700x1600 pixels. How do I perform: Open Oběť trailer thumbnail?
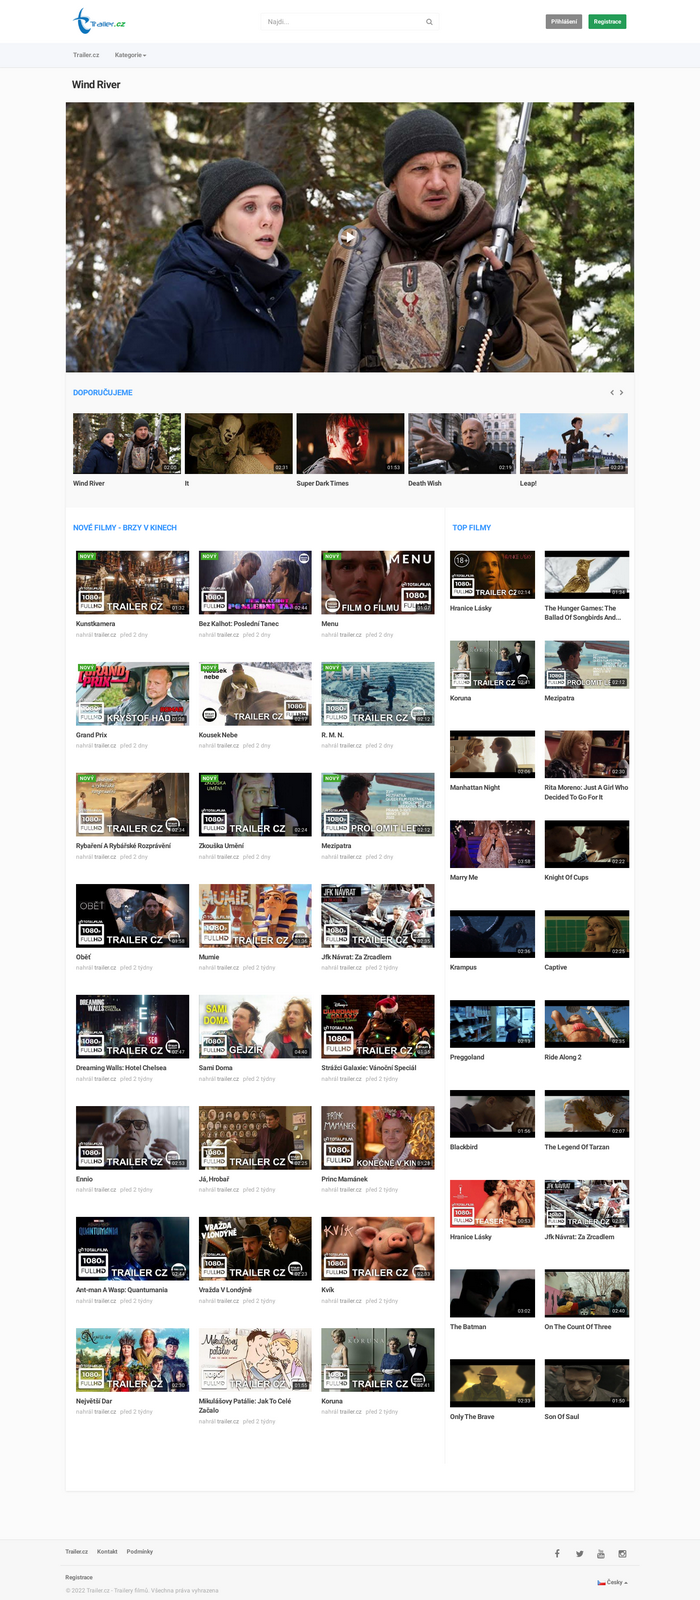(132, 915)
